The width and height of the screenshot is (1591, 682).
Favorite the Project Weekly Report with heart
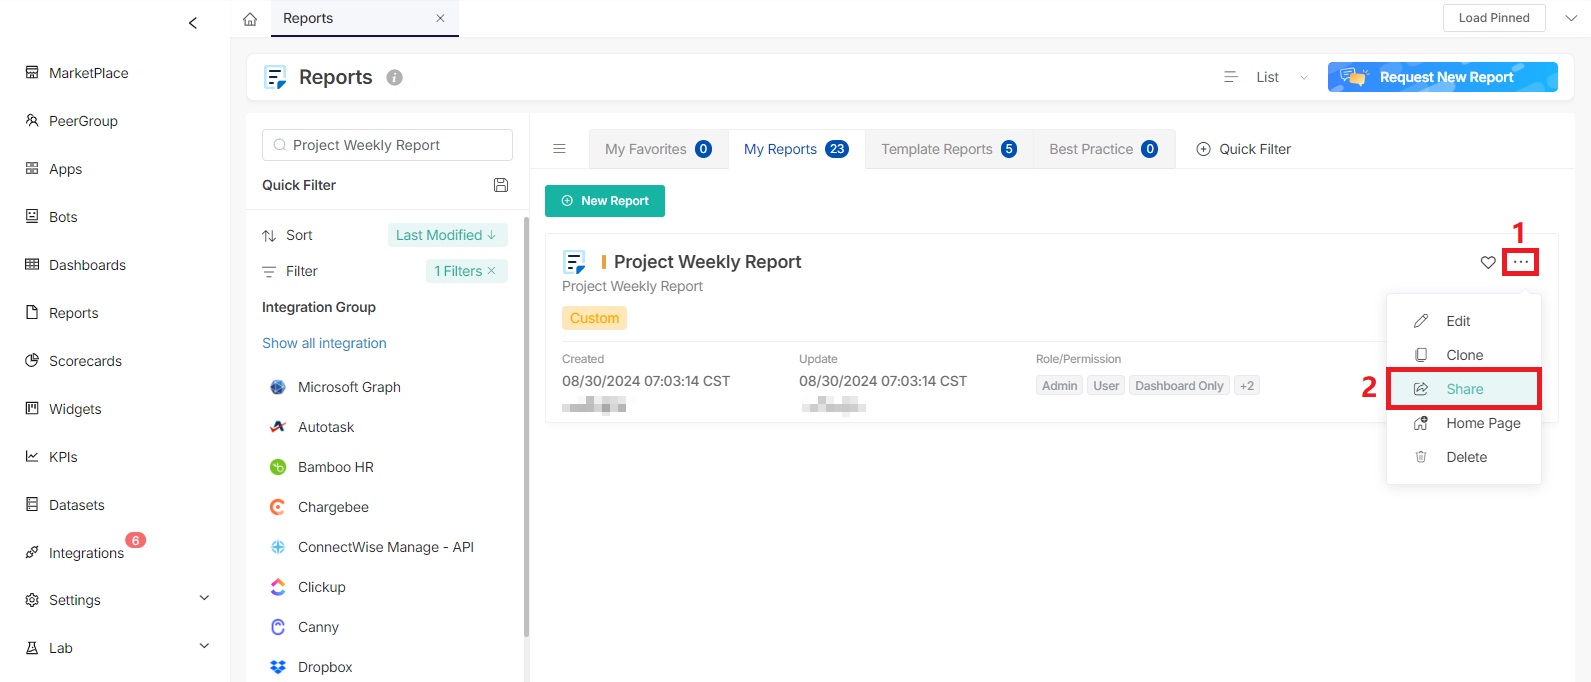click(x=1488, y=262)
